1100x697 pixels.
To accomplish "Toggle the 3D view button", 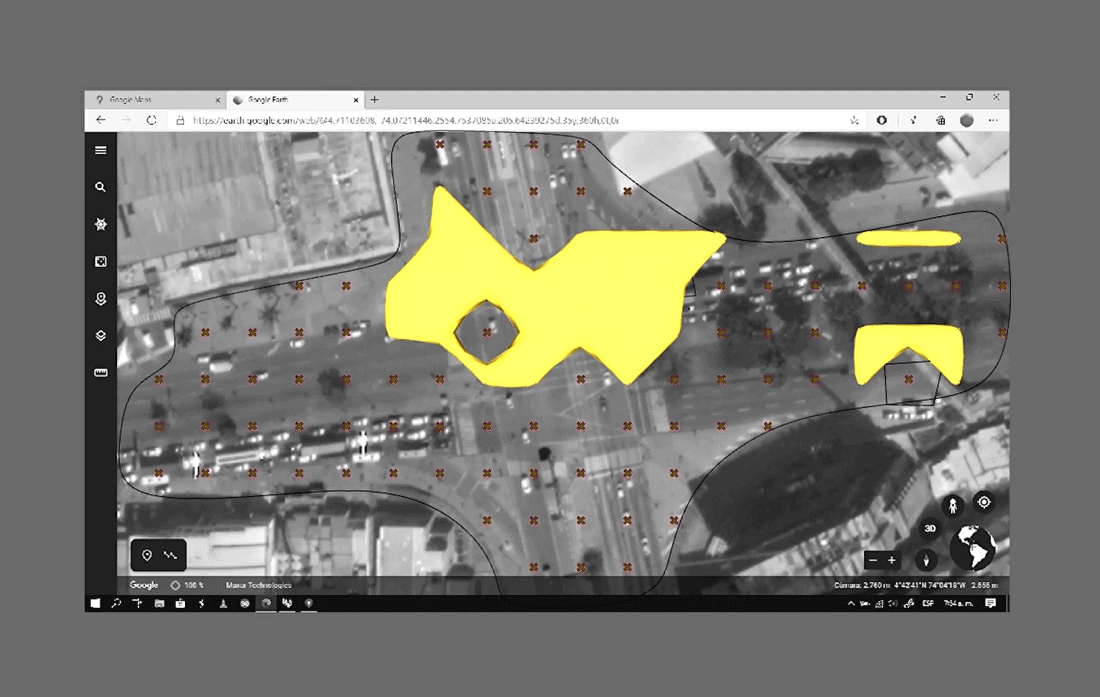I will pyautogui.click(x=929, y=528).
